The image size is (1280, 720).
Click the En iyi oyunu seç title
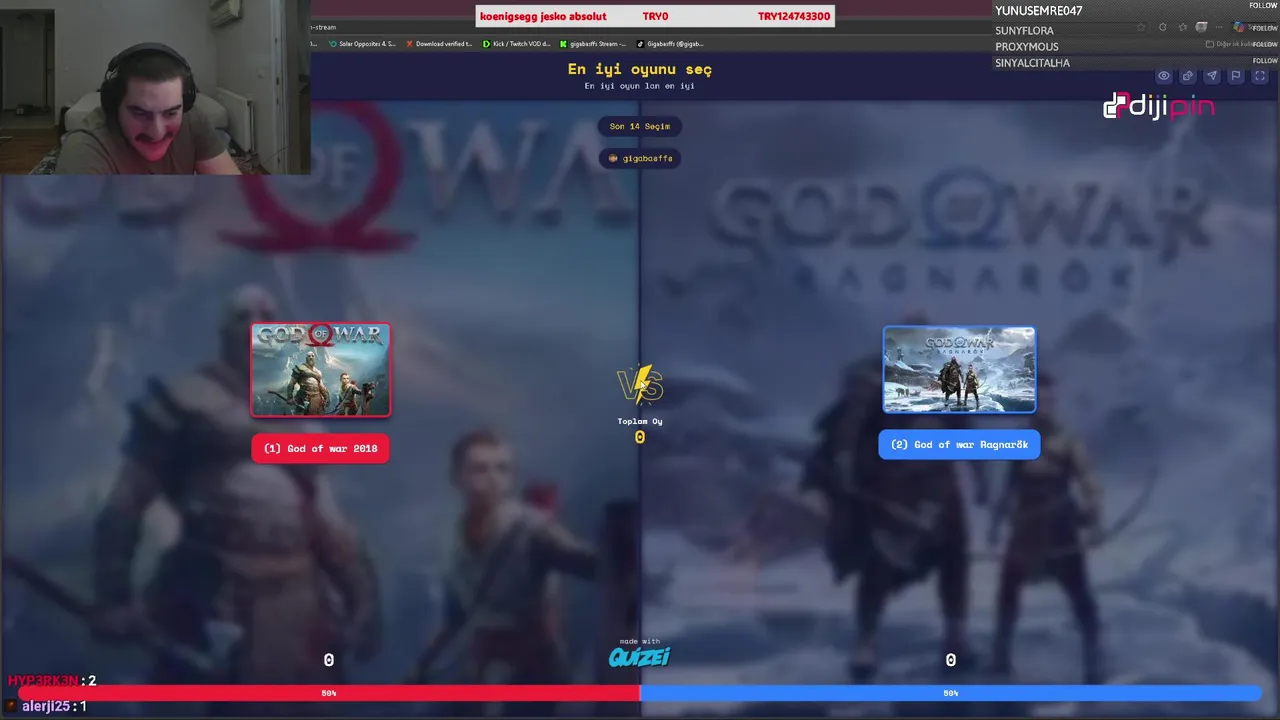tap(640, 69)
